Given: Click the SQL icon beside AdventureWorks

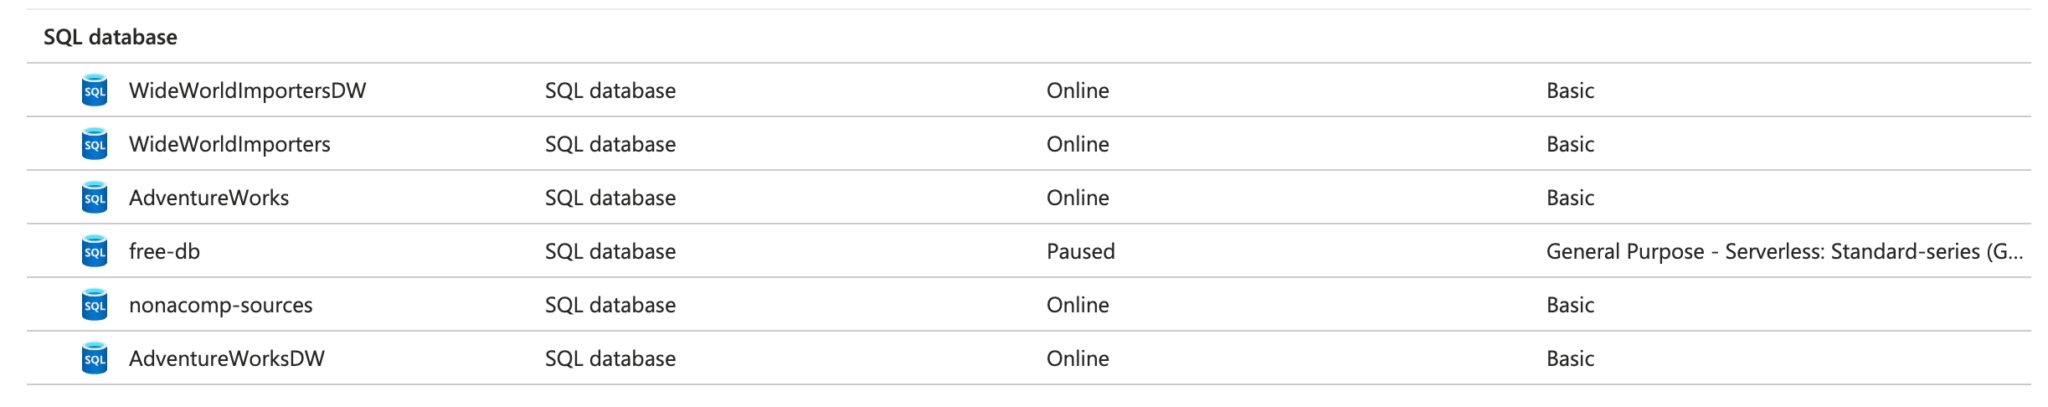Looking at the screenshot, I should [94, 198].
